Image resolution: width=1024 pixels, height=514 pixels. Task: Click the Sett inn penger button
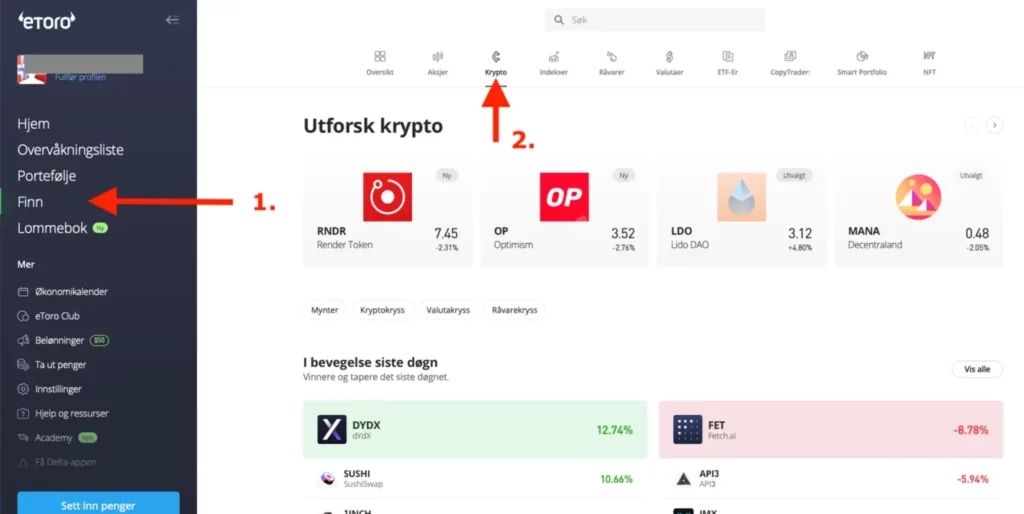98,504
